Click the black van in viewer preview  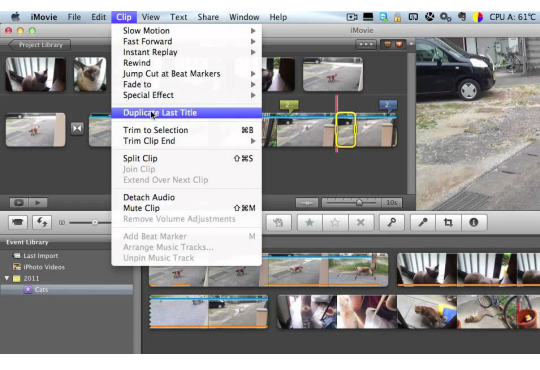coord(455,69)
